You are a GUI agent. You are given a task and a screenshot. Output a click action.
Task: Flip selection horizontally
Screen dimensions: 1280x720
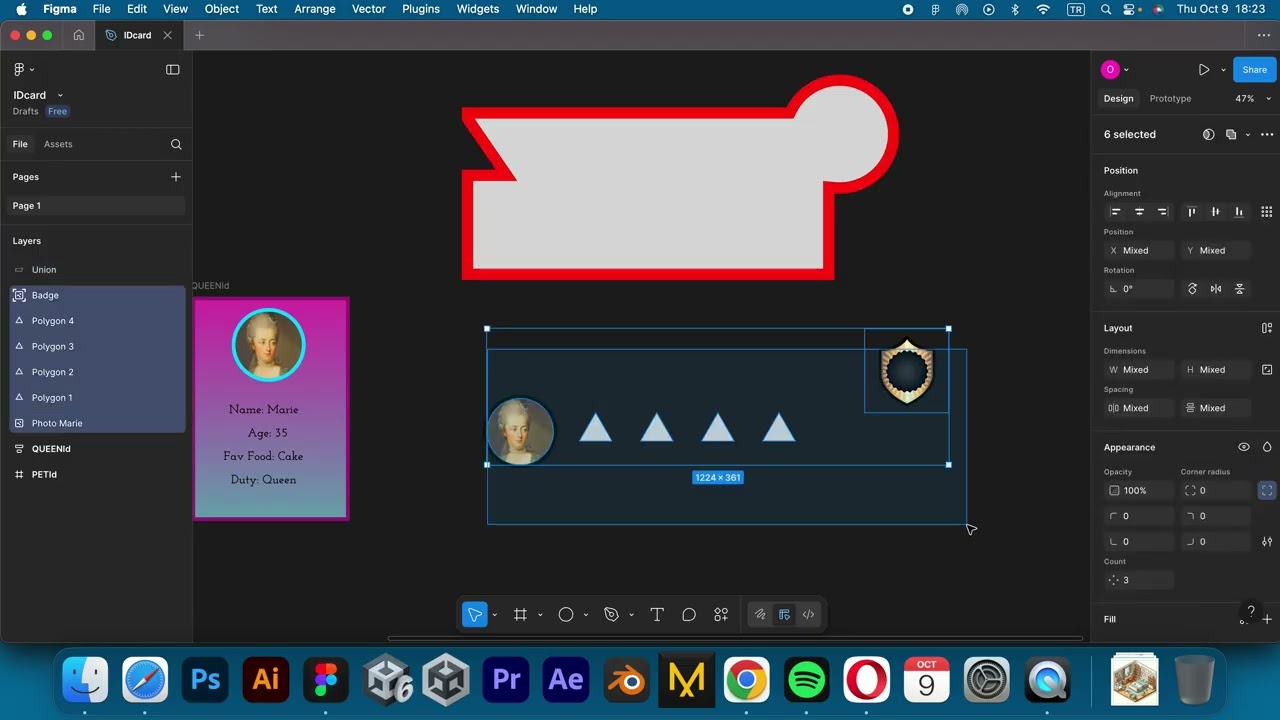tap(1216, 289)
